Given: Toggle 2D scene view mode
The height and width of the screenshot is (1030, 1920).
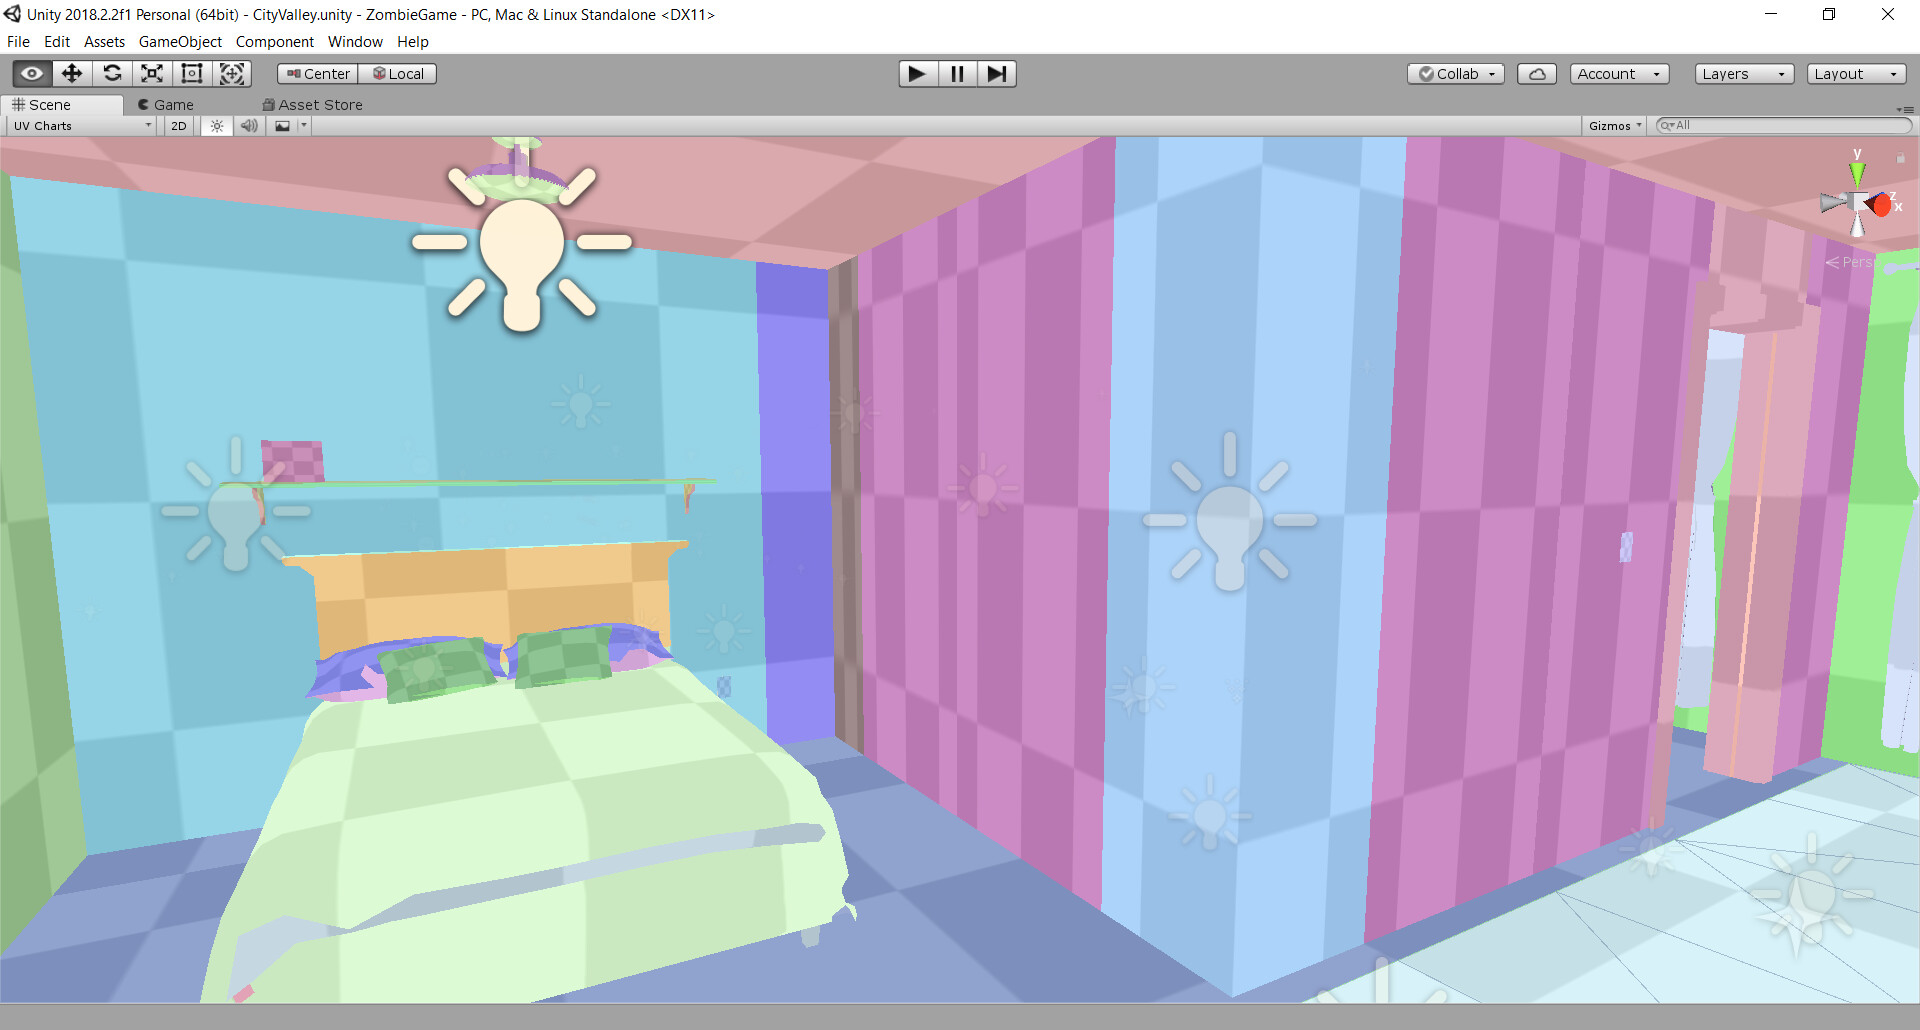Looking at the screenshot, I should 177,125.
